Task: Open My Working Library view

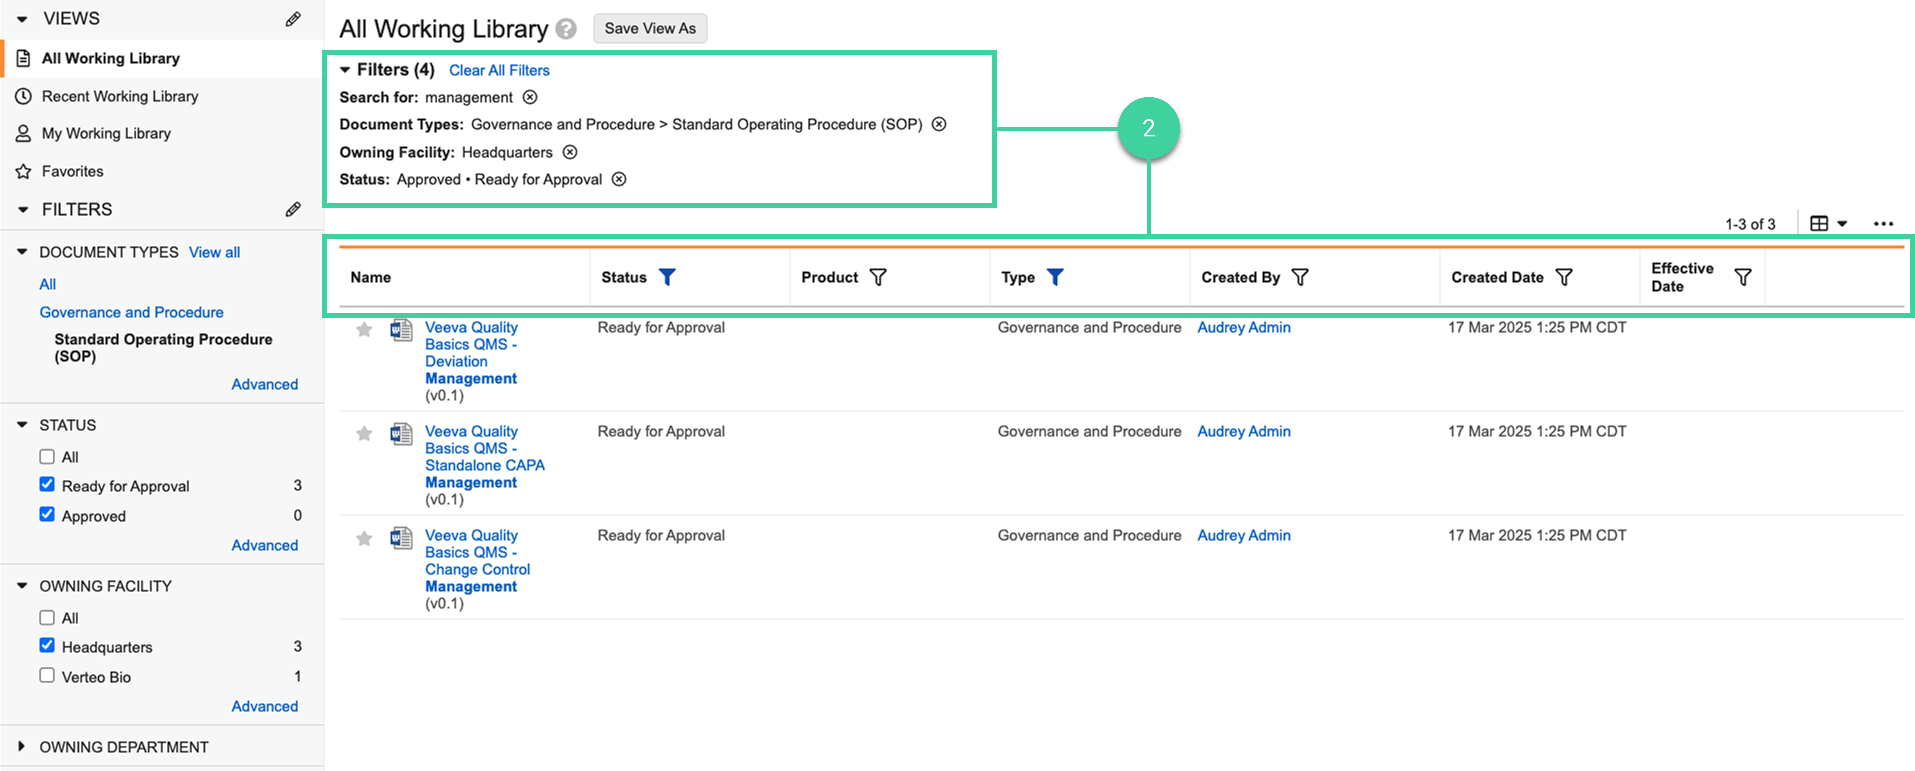Action: click(106, 133)
